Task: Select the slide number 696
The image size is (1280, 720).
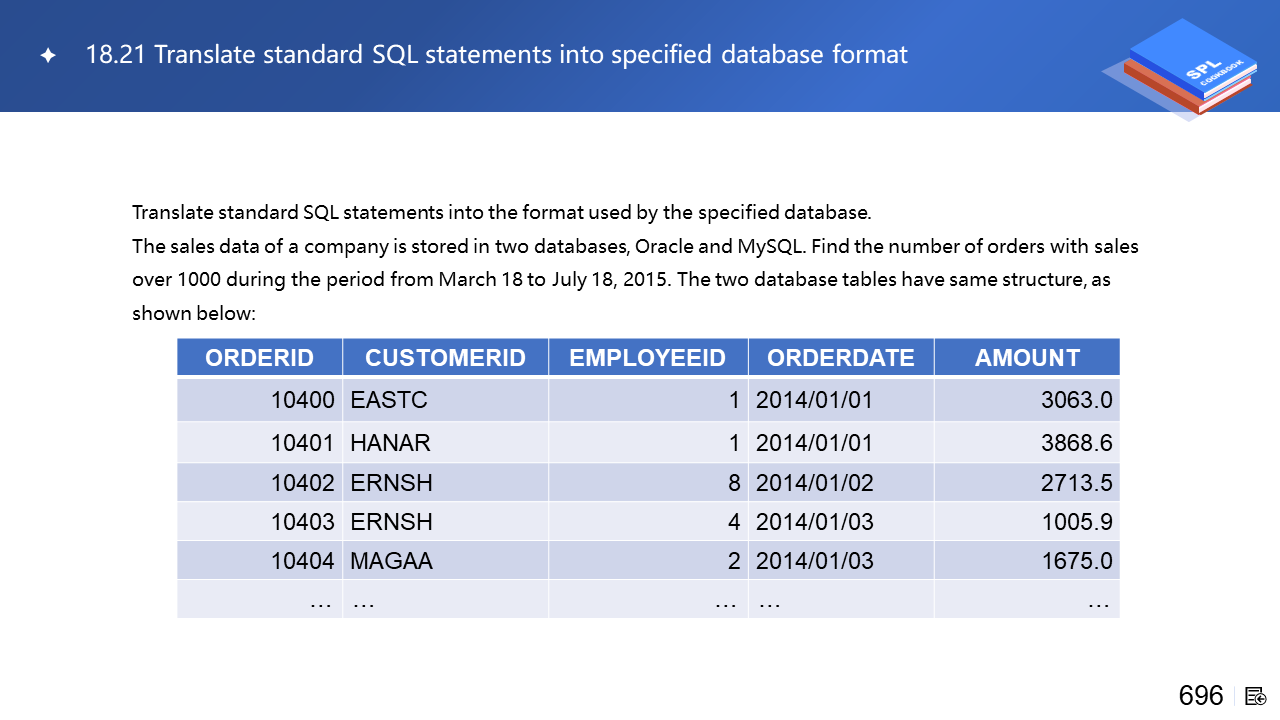Action: [x=1201, y=696]
